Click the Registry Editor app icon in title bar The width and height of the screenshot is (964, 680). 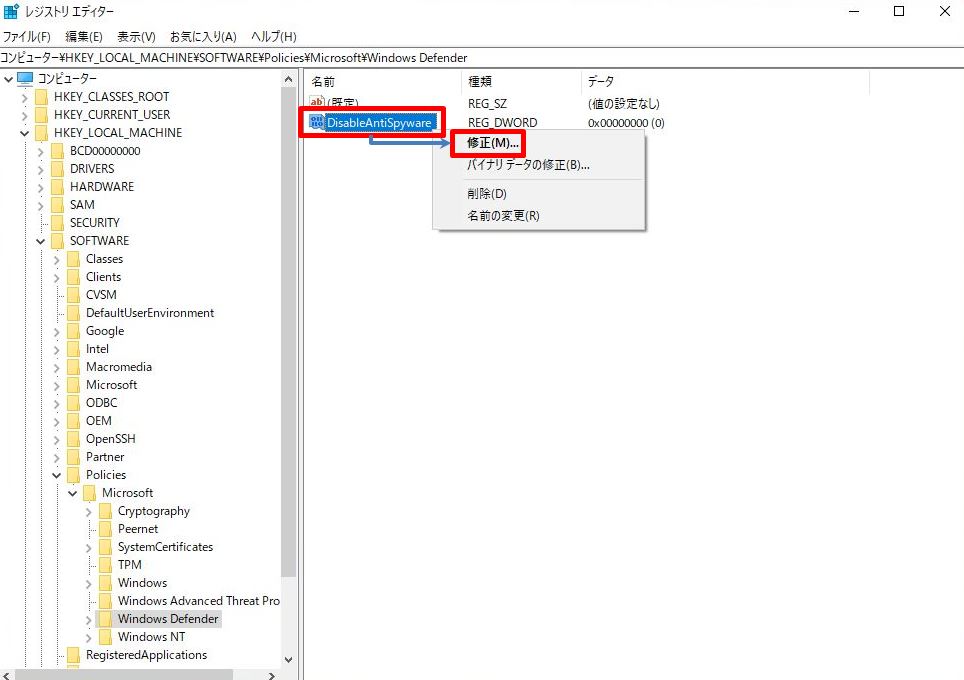click(11, 11)
